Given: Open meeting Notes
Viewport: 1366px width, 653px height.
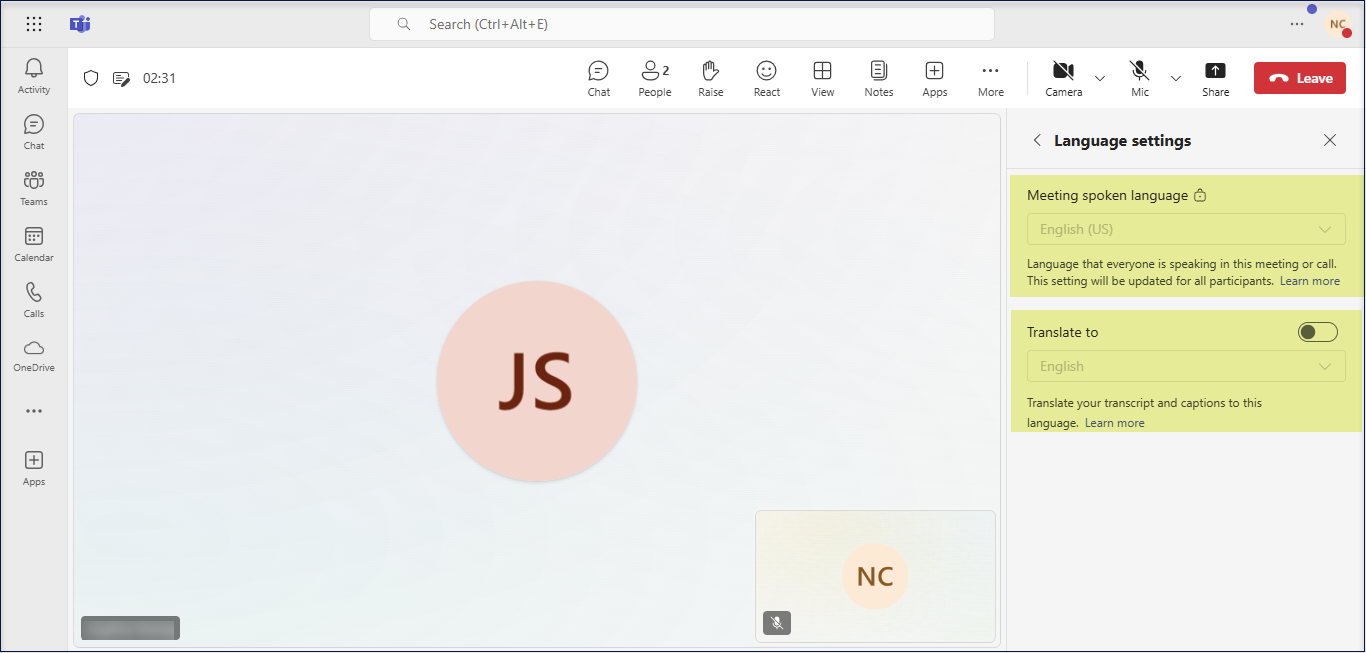Looking at the screenshot, I should point(878,78).
